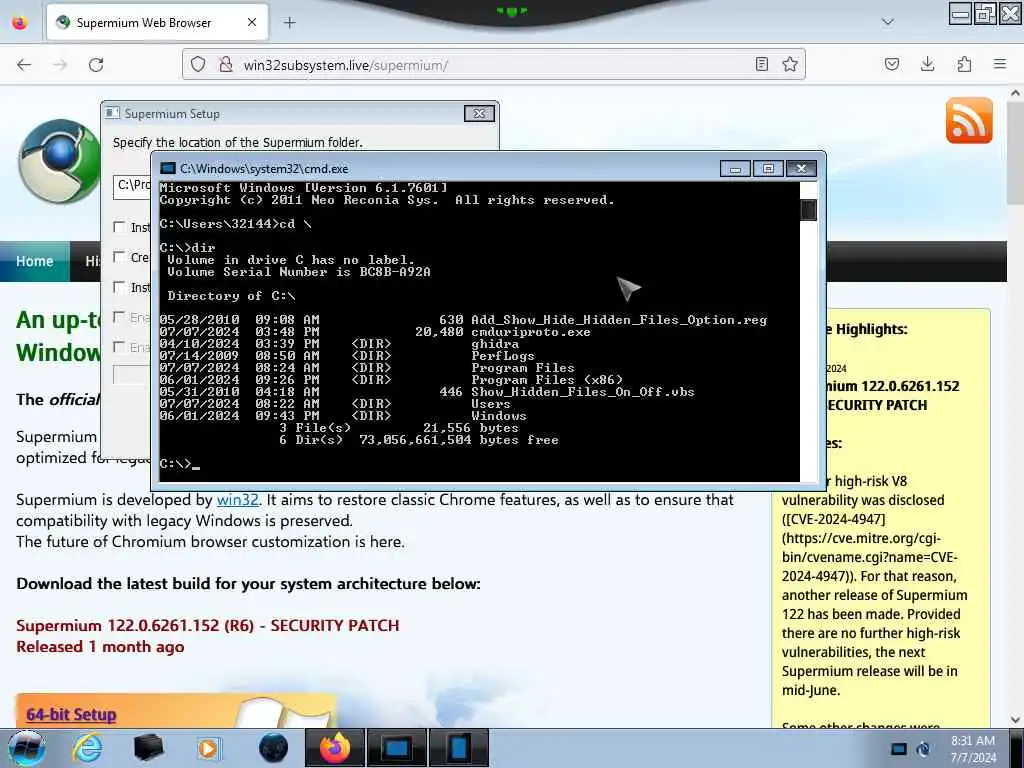Open the Supermium Setup taskbar button

[460, 748]
